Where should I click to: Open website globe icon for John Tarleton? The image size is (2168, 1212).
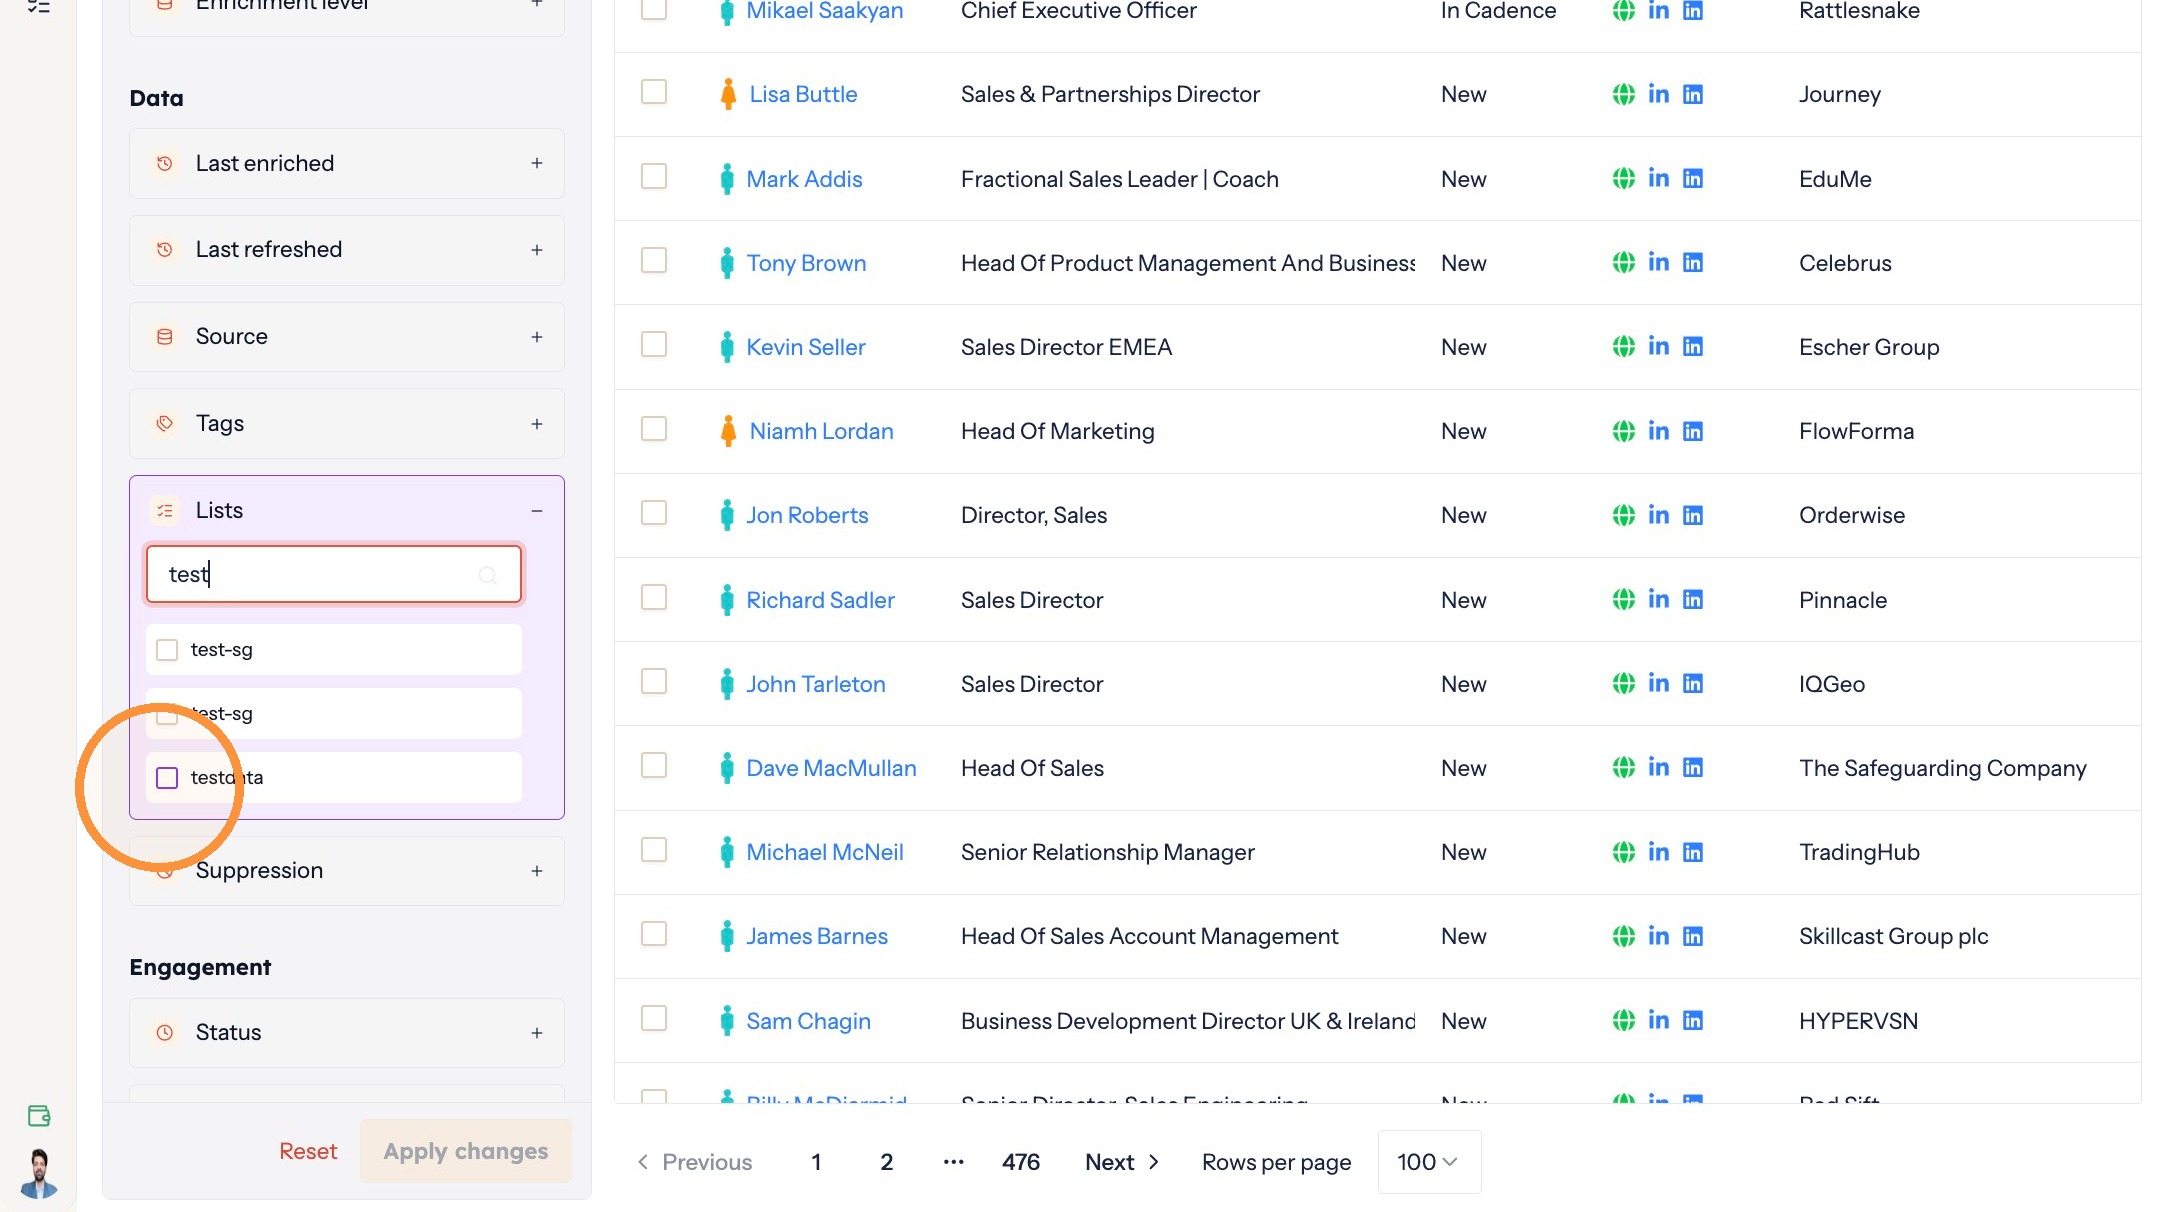(x=1623, y=683)
